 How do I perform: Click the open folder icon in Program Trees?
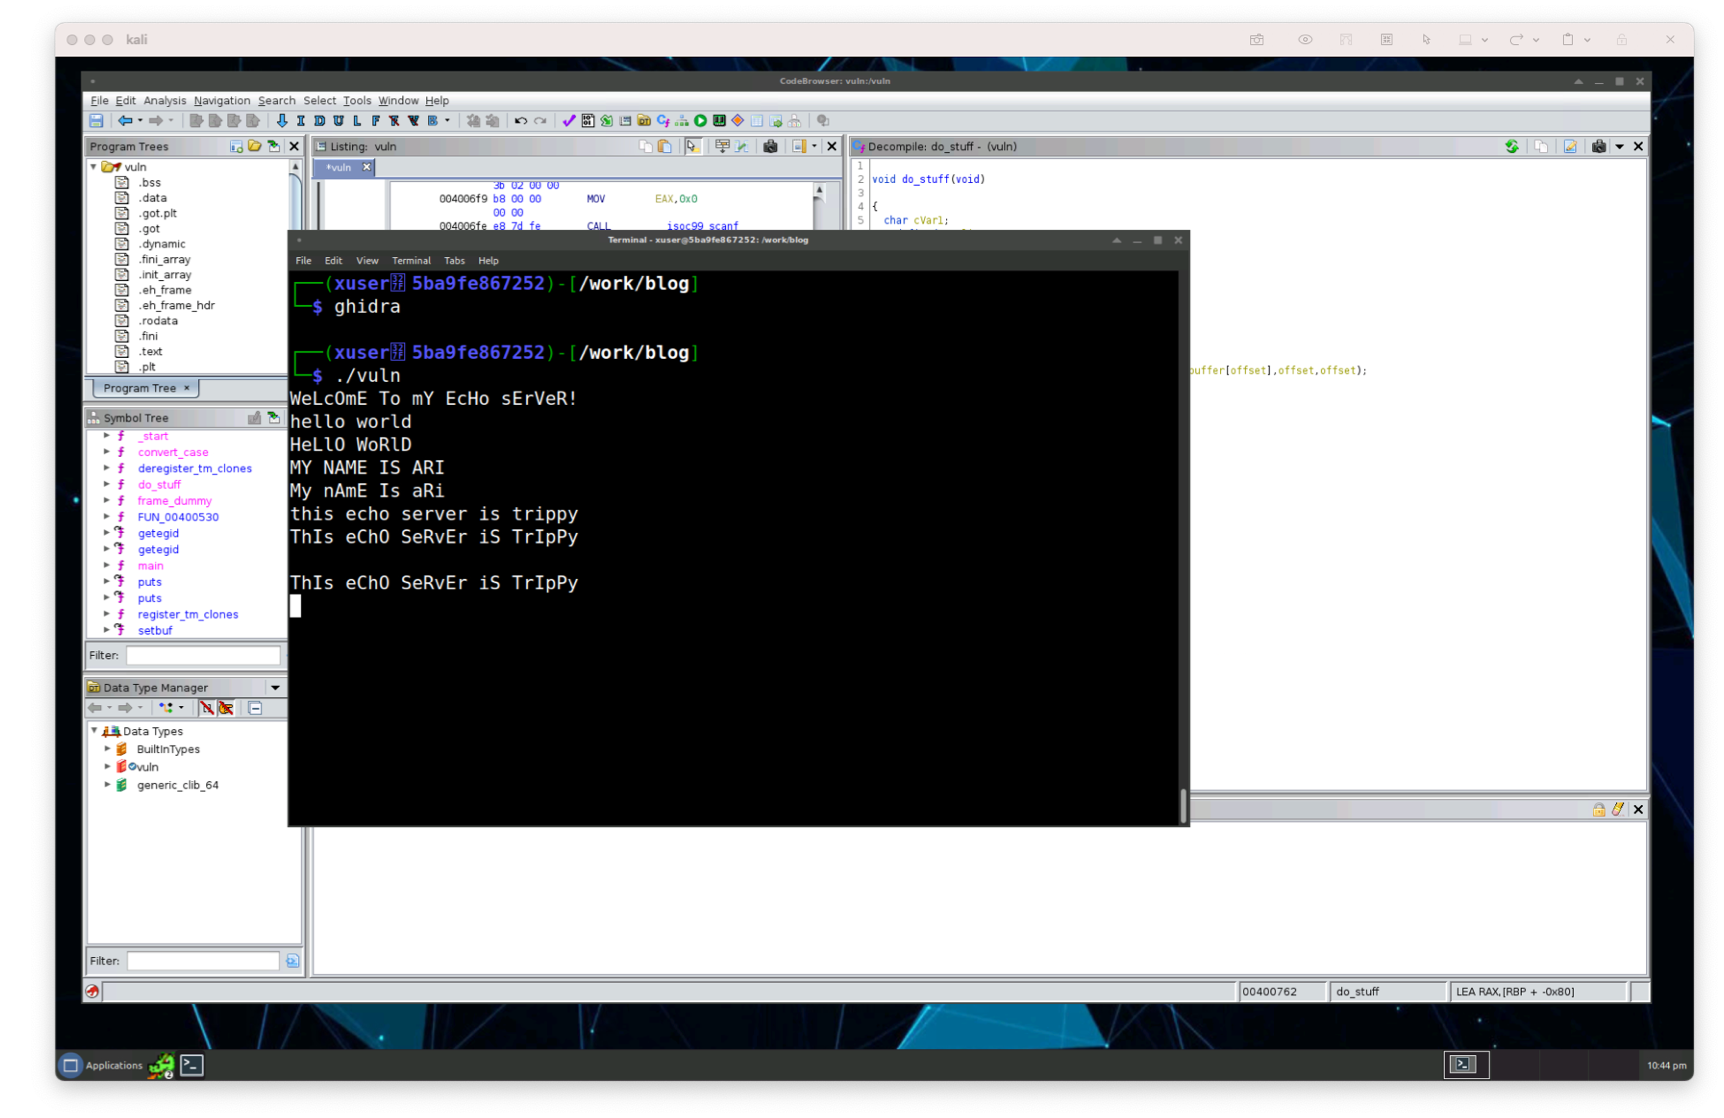click(255, 147)
